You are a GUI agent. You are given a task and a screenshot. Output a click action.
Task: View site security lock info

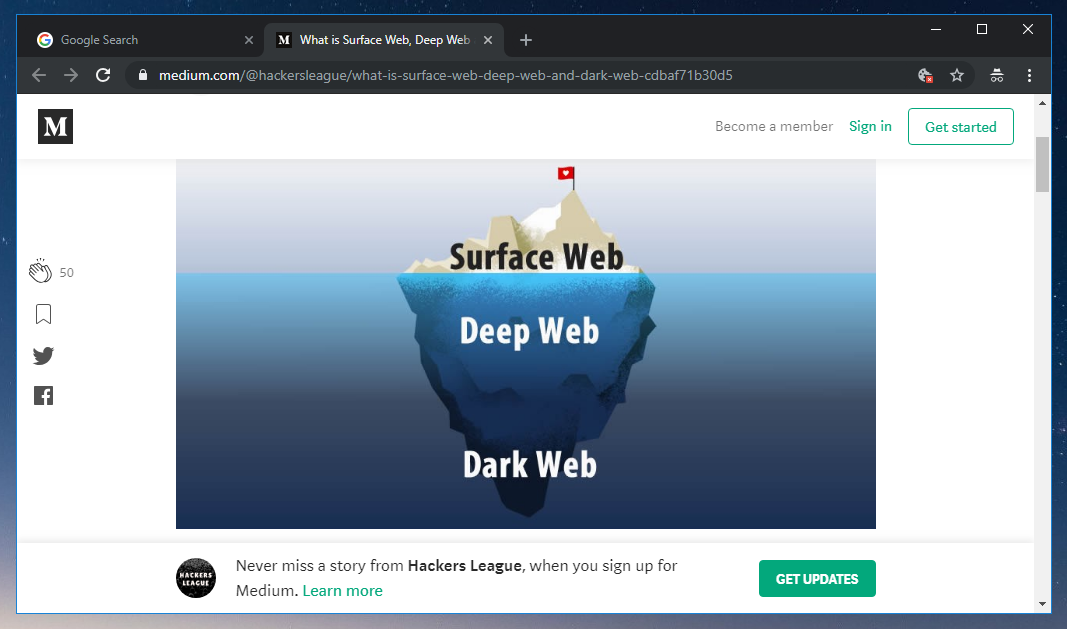point(142,75)
